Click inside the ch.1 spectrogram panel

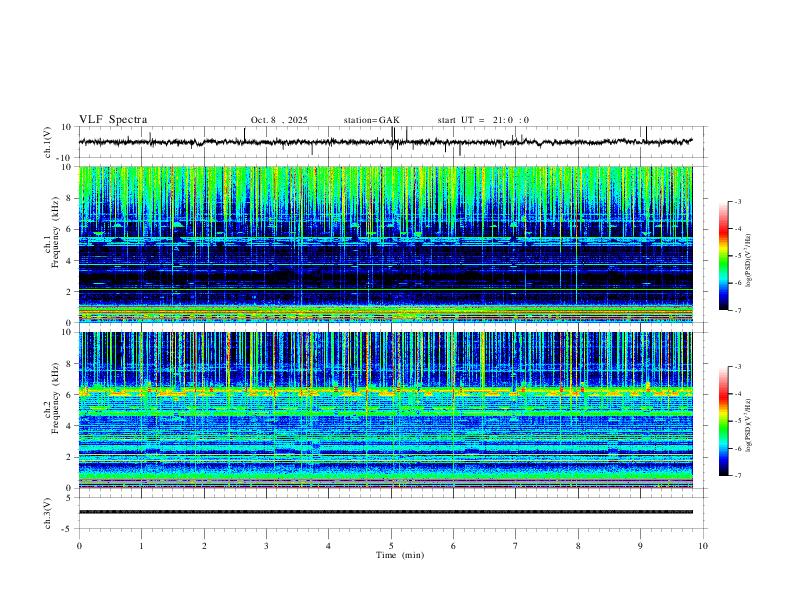[386, 244]
